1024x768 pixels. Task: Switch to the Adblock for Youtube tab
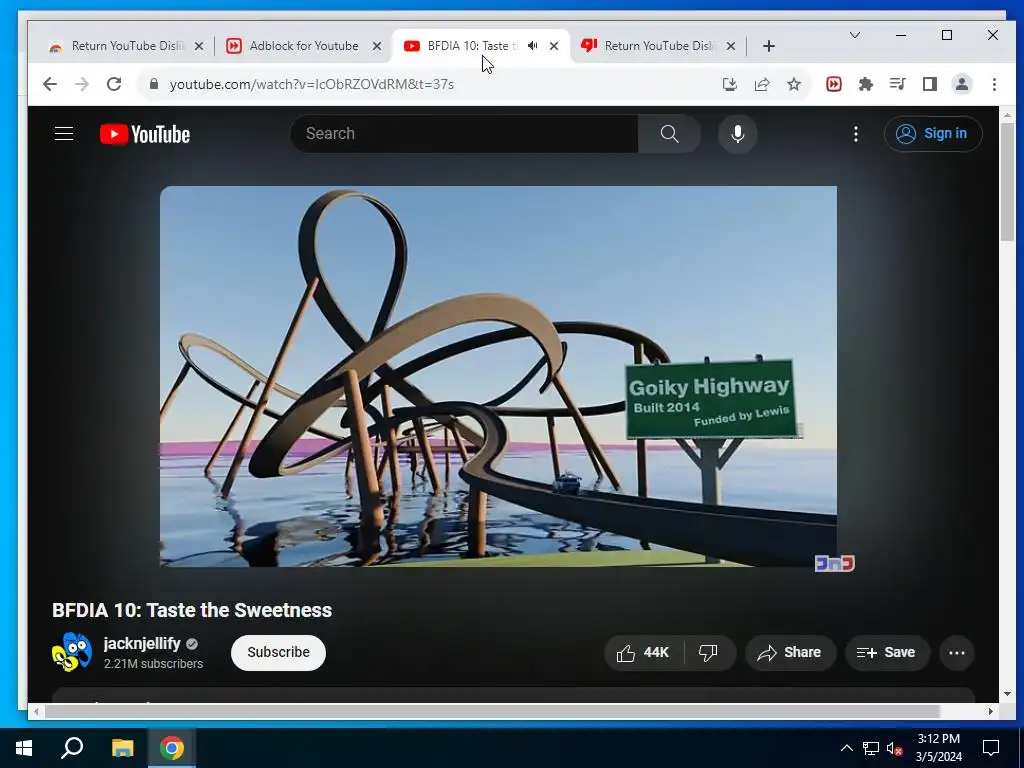[x=304, y=46]
